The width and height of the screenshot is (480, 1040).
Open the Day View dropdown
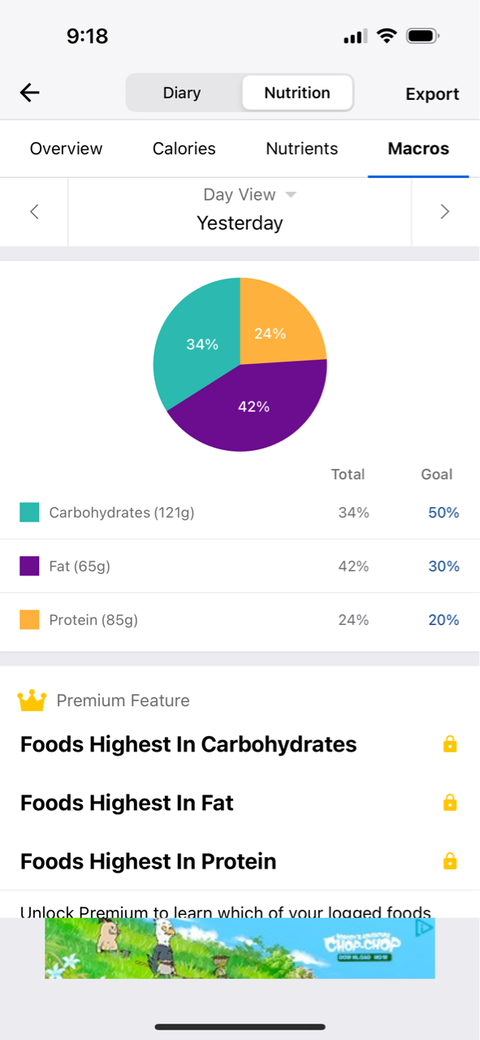(x=249, y=194)
